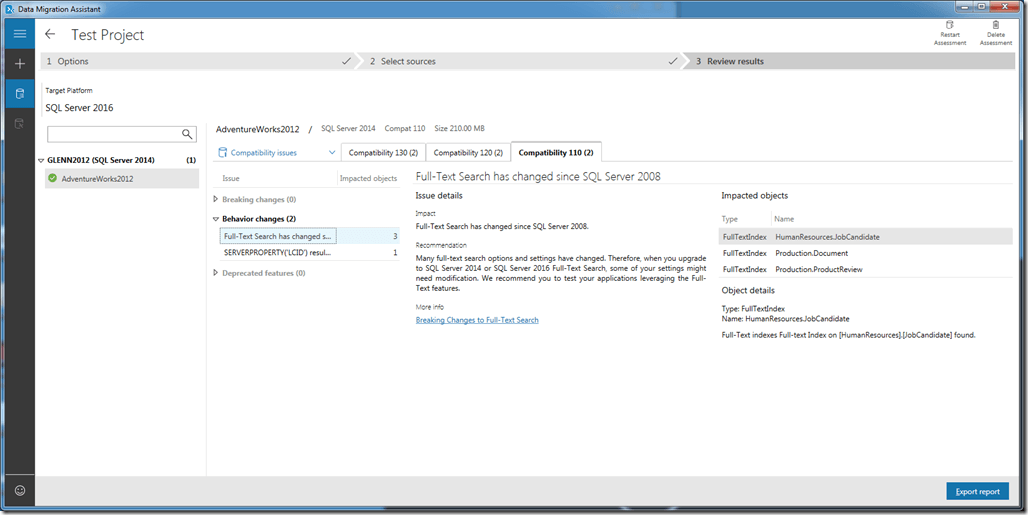Click the Issue column header
The width and height of the screenshot is (1028, 515).
point(231,178)
